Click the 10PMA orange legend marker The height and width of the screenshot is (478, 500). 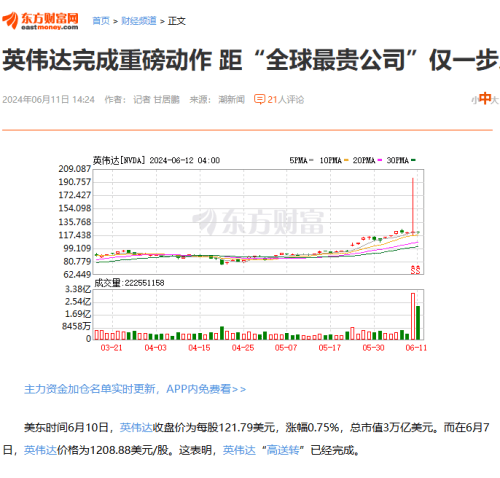[346, 160]
